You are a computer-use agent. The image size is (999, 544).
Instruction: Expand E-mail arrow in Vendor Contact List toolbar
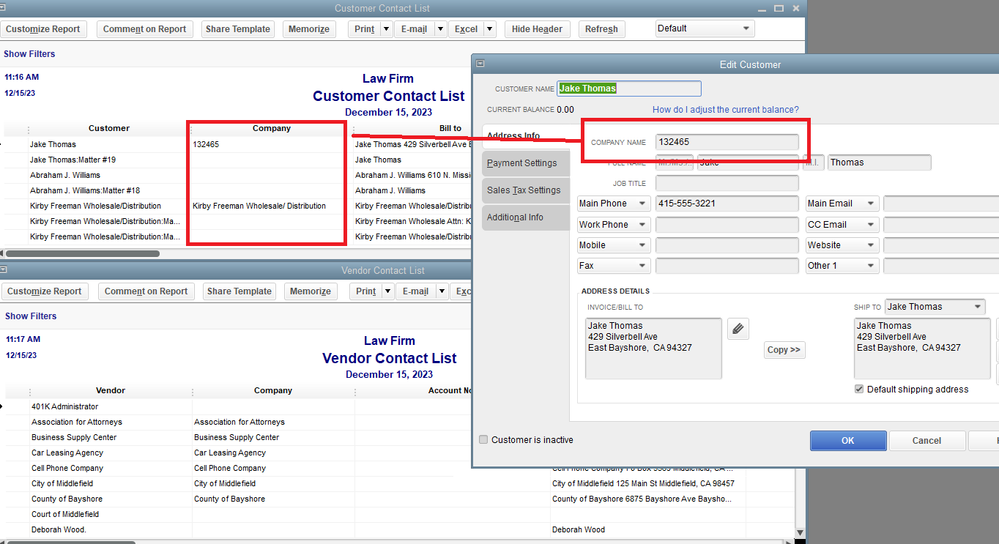pos(441,291)
